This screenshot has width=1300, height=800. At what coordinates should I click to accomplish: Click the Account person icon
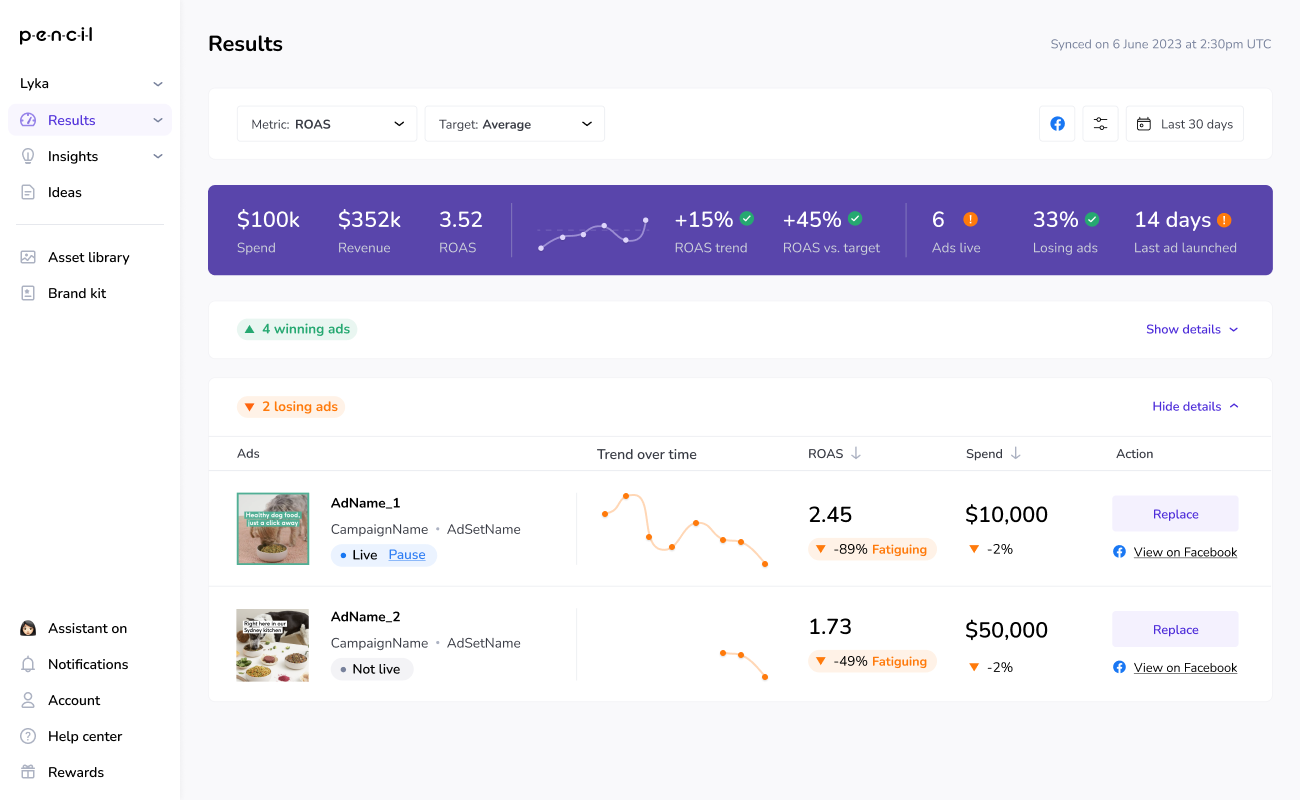(28, 700)
